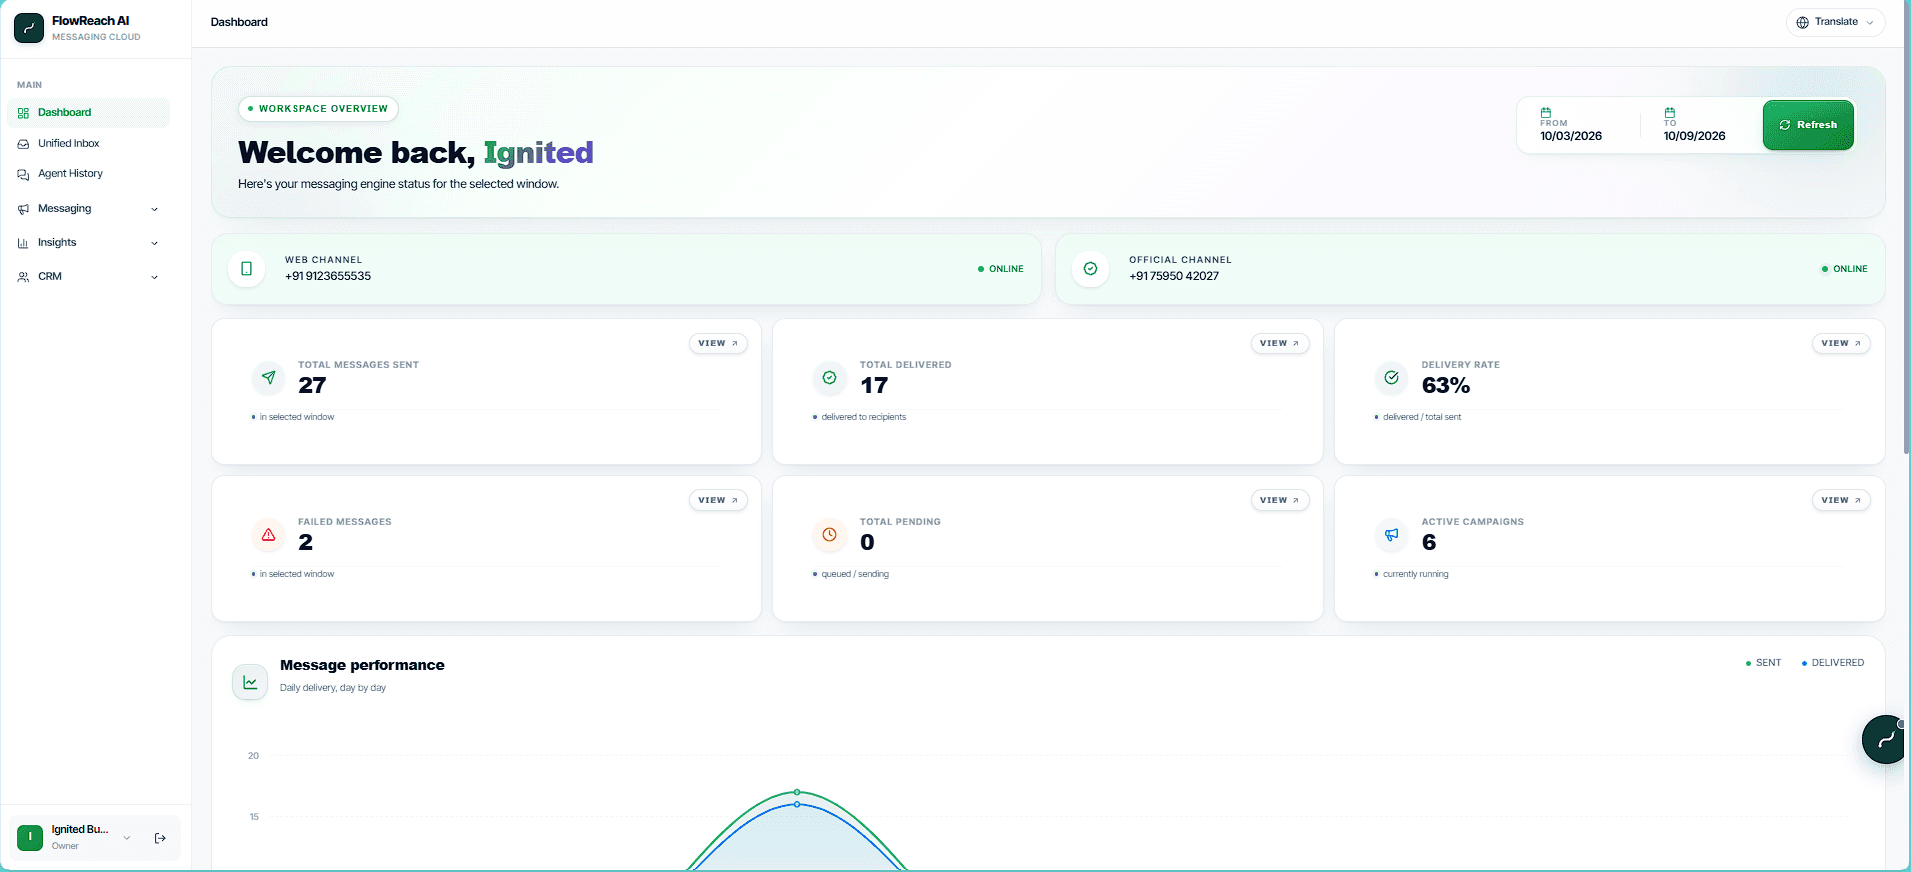Expand the Insights section chevron
The width and height of the screenshot is (1911, 872).
[x=154, y=243]
